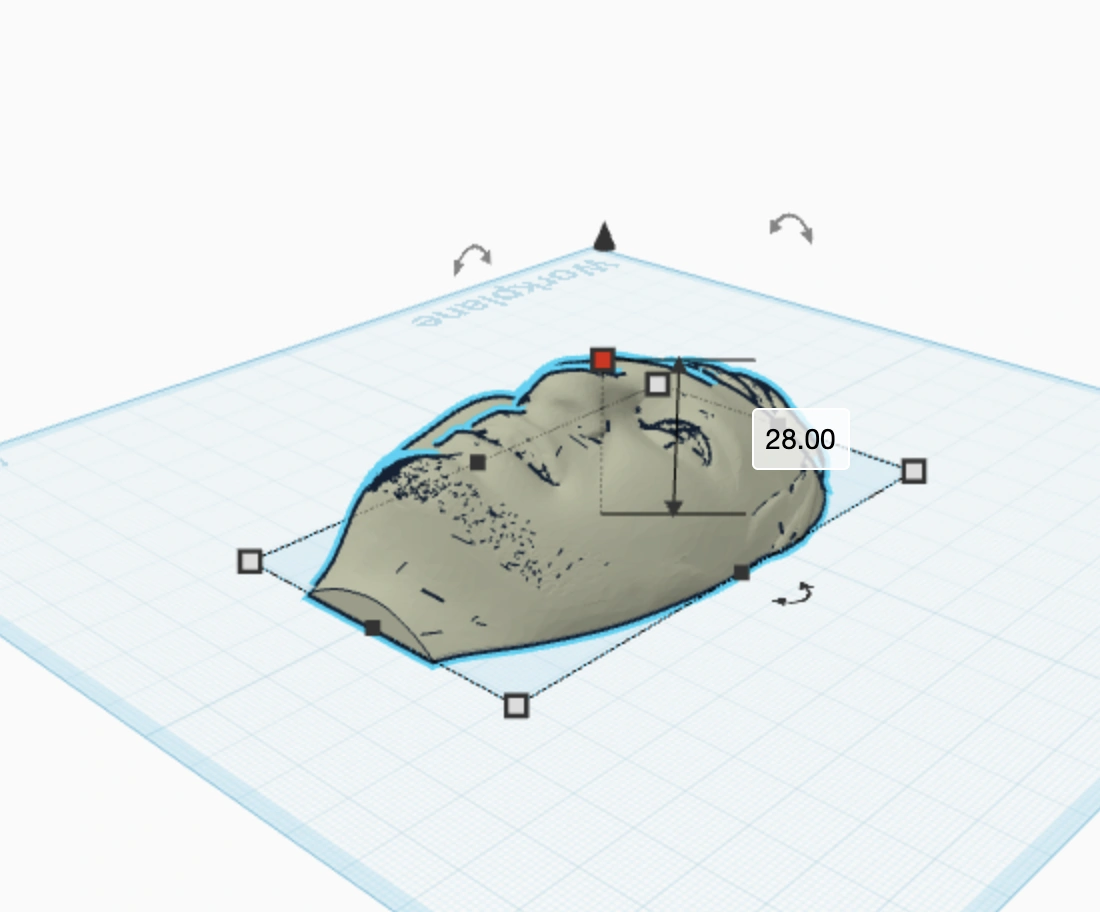Click the curved rotation arrow upper left
Screen dimensions: 1100x912
472,259
